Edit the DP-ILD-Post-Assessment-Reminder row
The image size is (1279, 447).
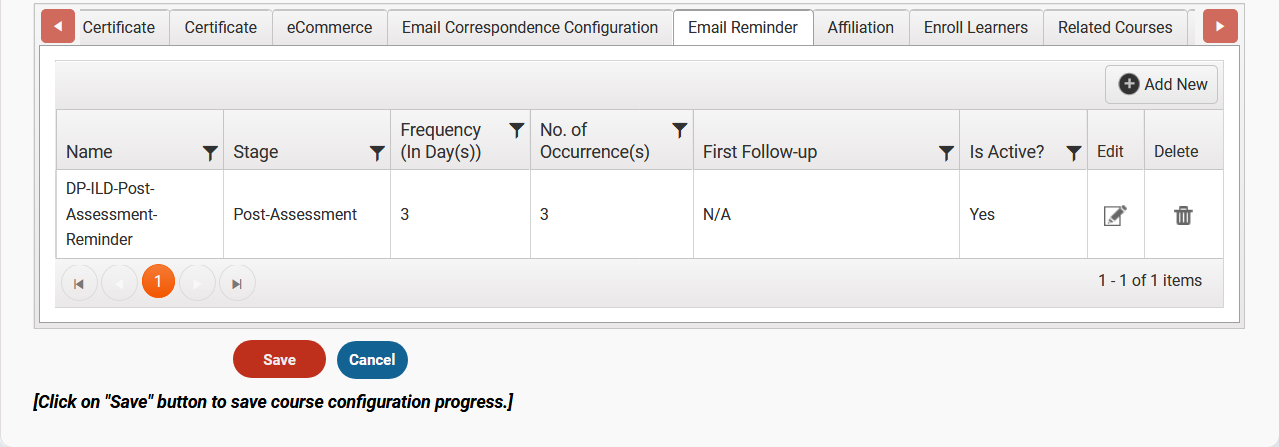[x=1115, y=215]
